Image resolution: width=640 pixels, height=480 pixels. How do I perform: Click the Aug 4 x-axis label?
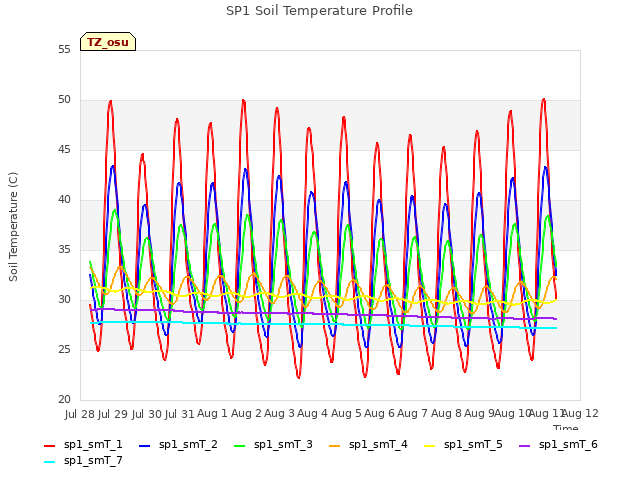pyautogui.click(x=313, y=413)
